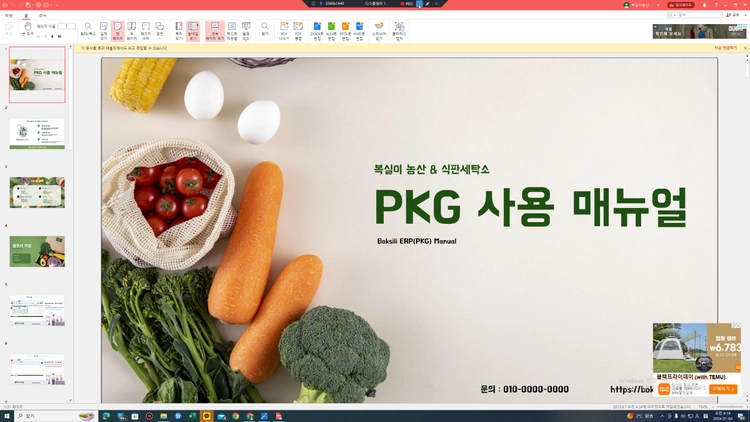
Task: Convert document with the DOCX icon
Action: 317,31
